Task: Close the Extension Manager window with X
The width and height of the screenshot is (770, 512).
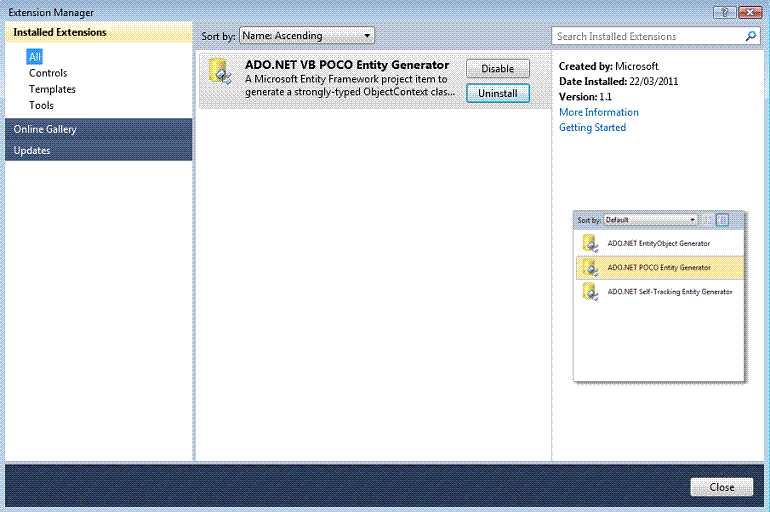Action: pos(750,12)
